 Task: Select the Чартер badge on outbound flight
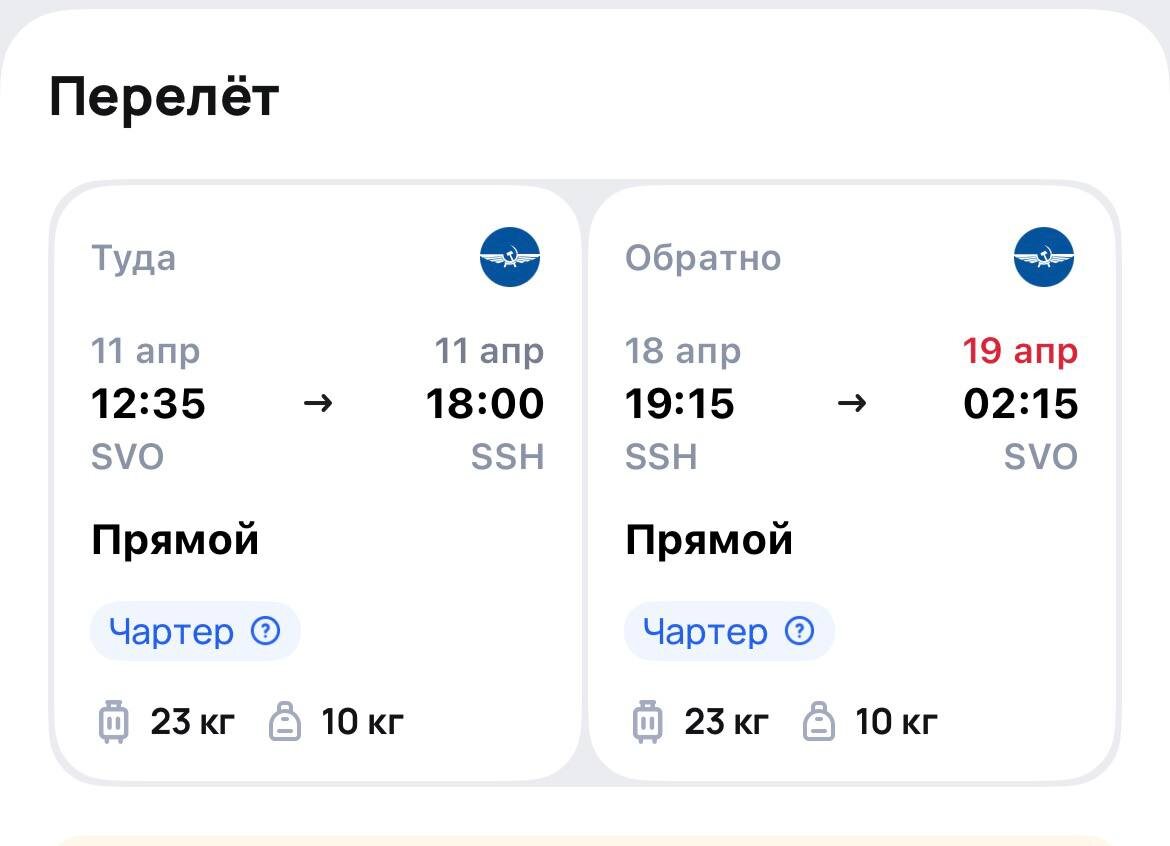195,631
